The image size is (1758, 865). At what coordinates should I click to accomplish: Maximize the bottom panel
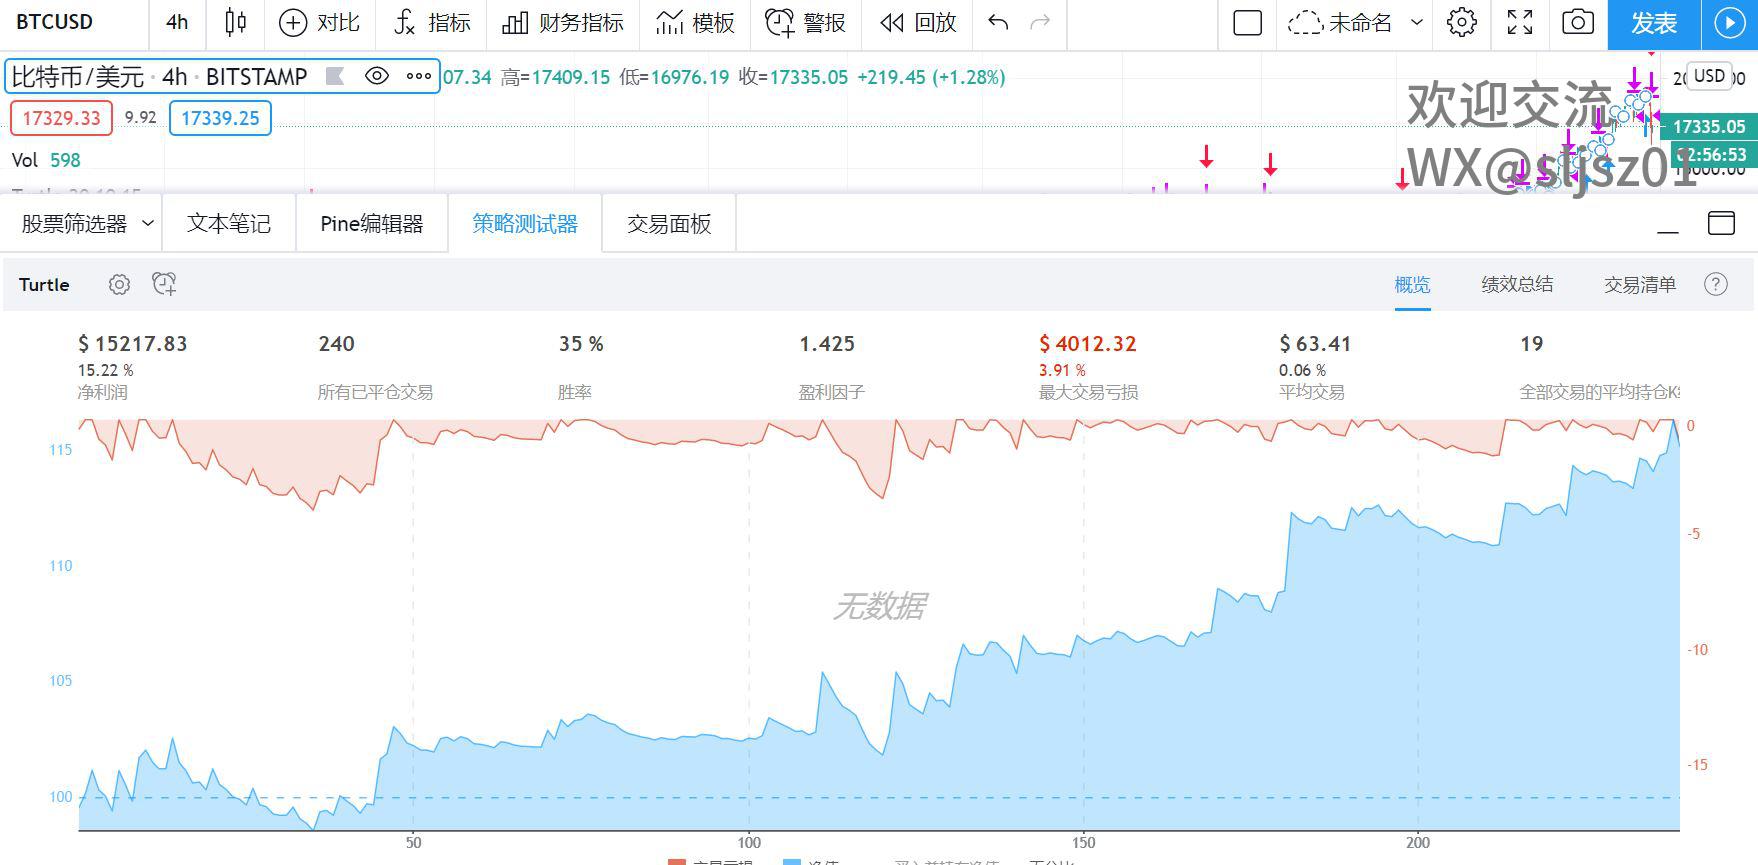coord(1721,223)
